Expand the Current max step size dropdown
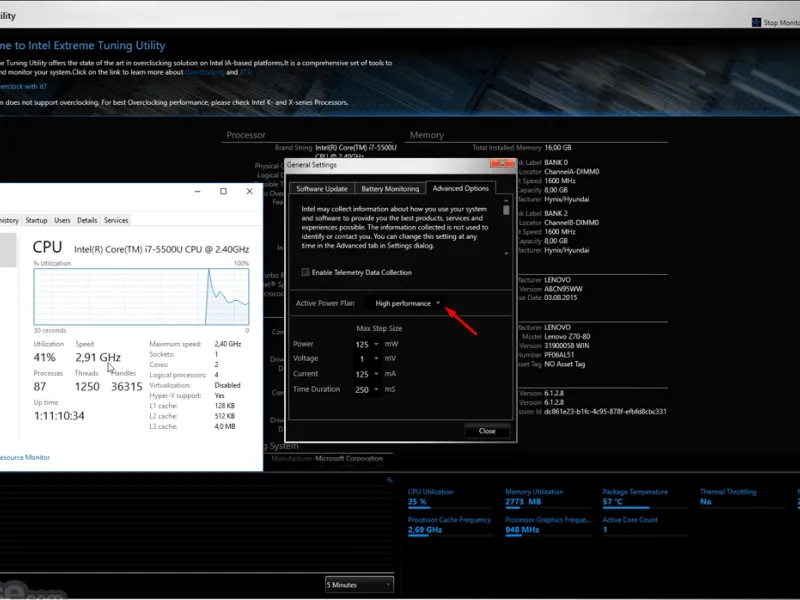800x600 pixels. coord(367,374)
